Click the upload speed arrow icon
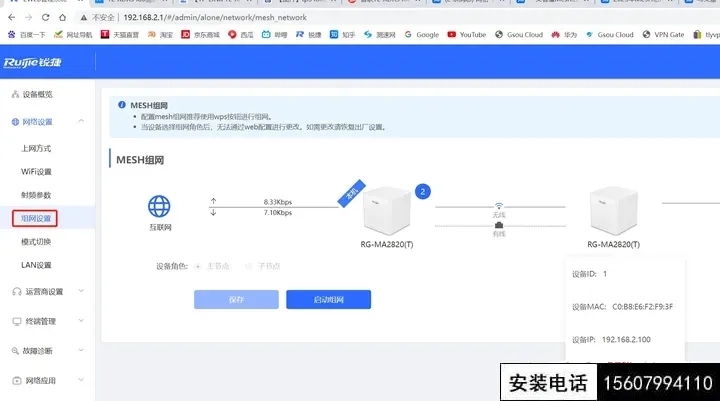The width and height of the screenshot is (720, 401). coord(213,201)
